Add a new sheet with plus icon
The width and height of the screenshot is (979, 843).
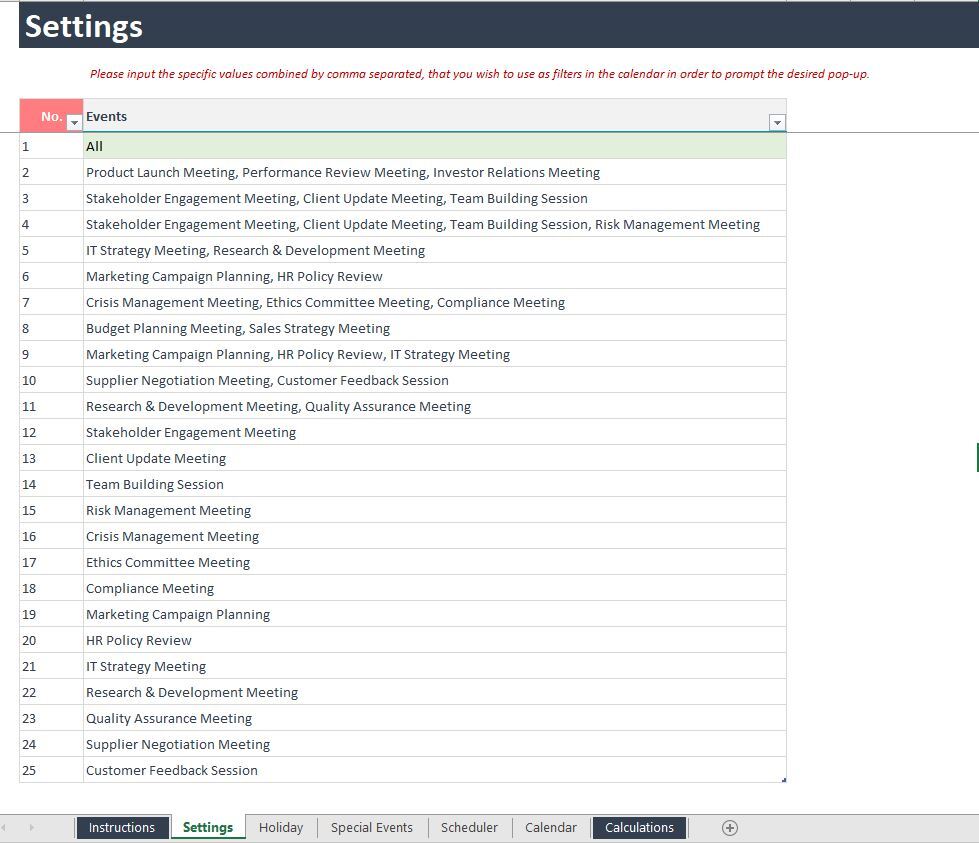[729, 828]
